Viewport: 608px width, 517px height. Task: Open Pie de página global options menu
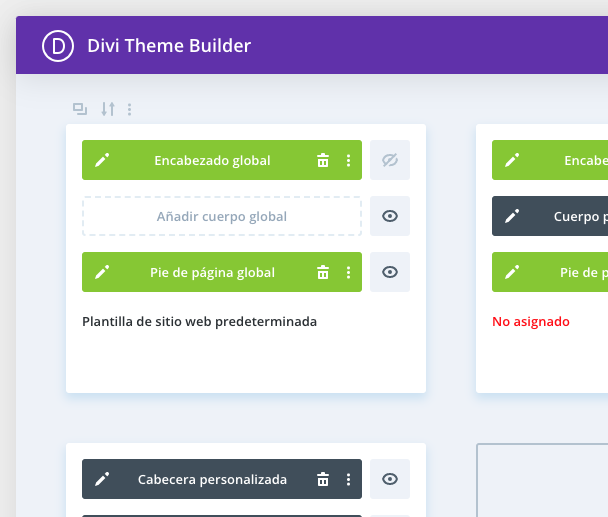point(348,272)
